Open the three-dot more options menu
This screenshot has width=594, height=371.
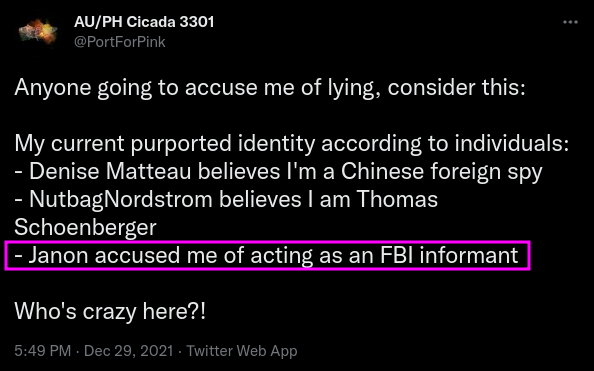570,22
